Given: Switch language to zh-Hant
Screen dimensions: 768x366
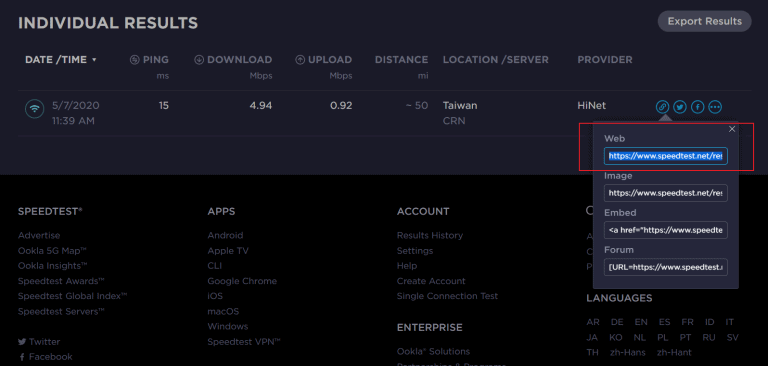Looking at the screenshot, I should 674,353.
